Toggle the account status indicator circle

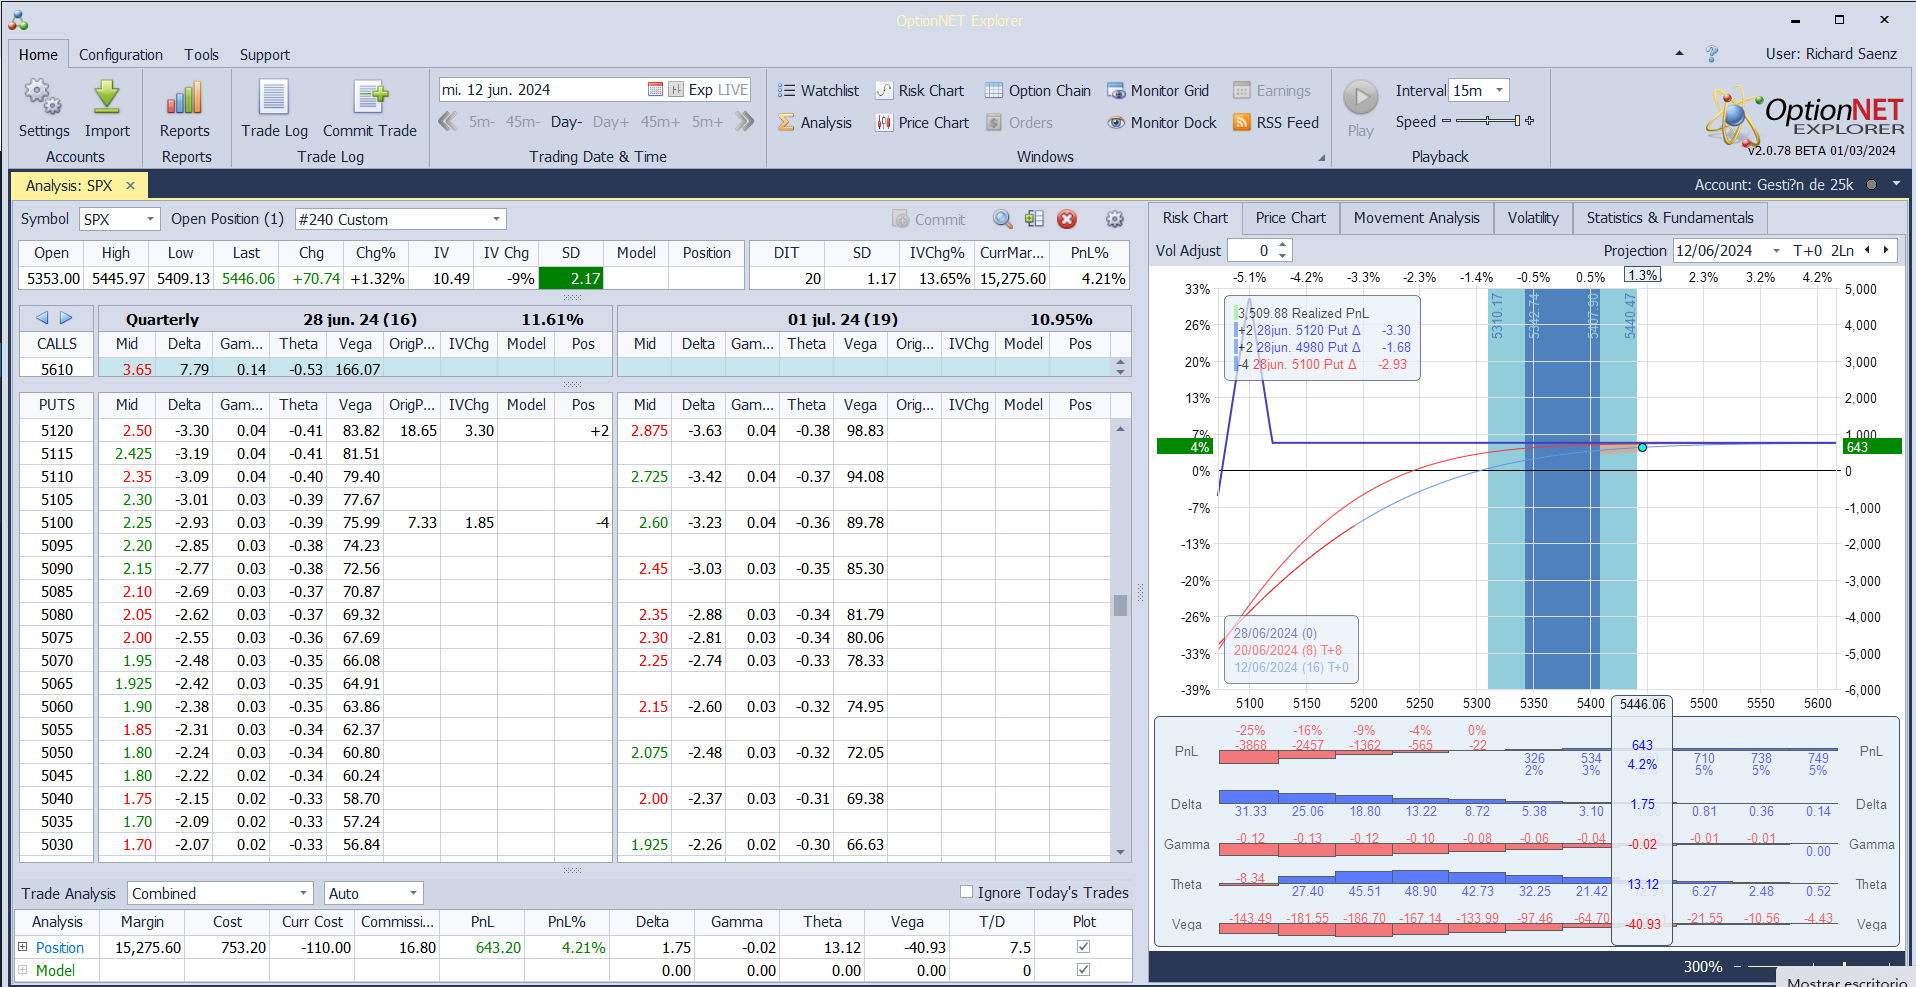tap(1871, 185)
